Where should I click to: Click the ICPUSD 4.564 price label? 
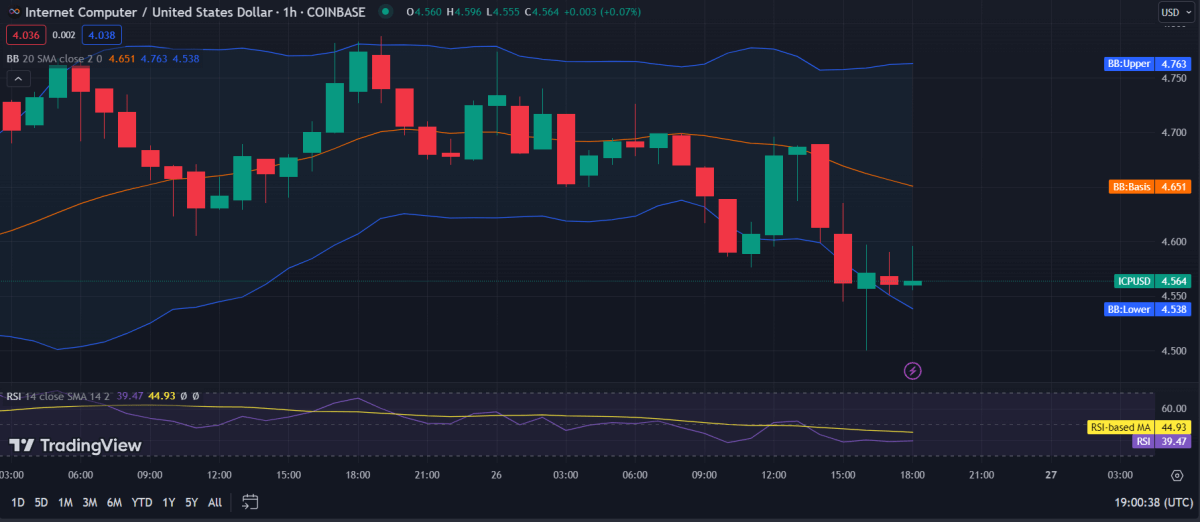(x=1153, y=282)
